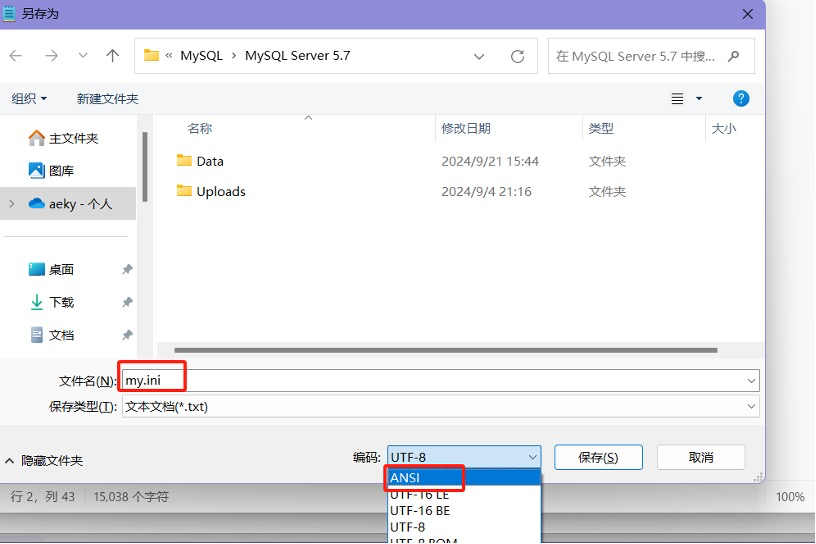Collapse folders with 隐藏文件夹
816x544 pixels.
[x=44, y=461]
